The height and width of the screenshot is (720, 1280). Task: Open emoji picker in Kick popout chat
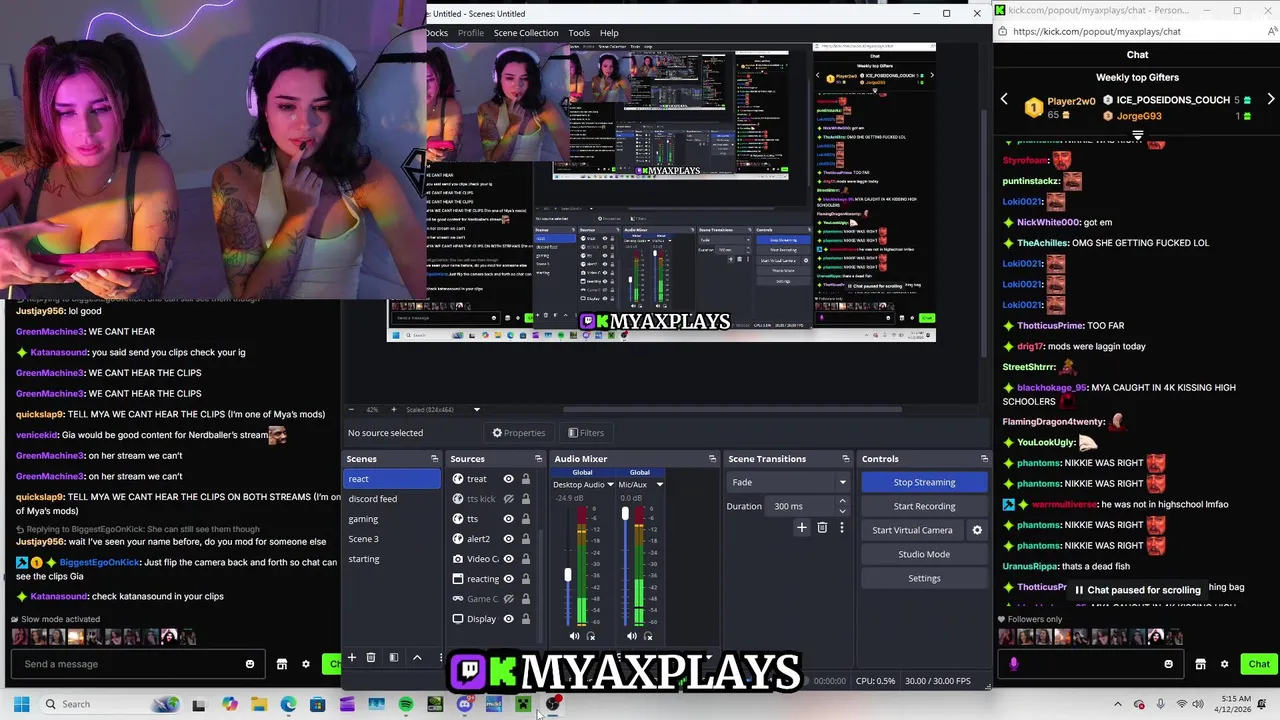pyautogui.click(x=1168, y=664)
